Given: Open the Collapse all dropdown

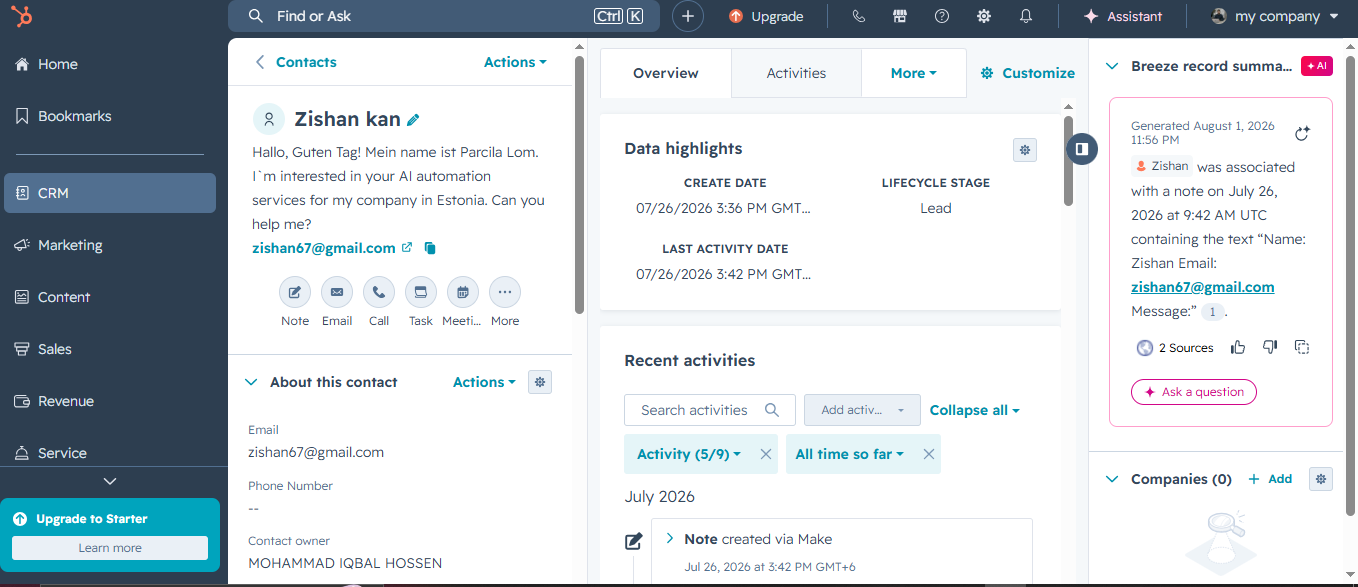Looking at the screenshot, I should tap(975, 410).
